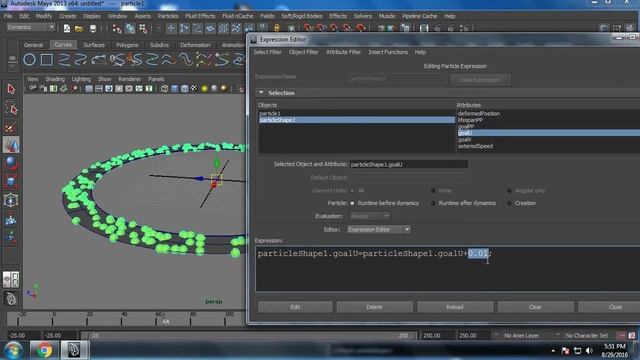The height and width of the screenshot is (360, 640).
Task: Open a scene with the folder icon
Action: [x=79, y=28]
